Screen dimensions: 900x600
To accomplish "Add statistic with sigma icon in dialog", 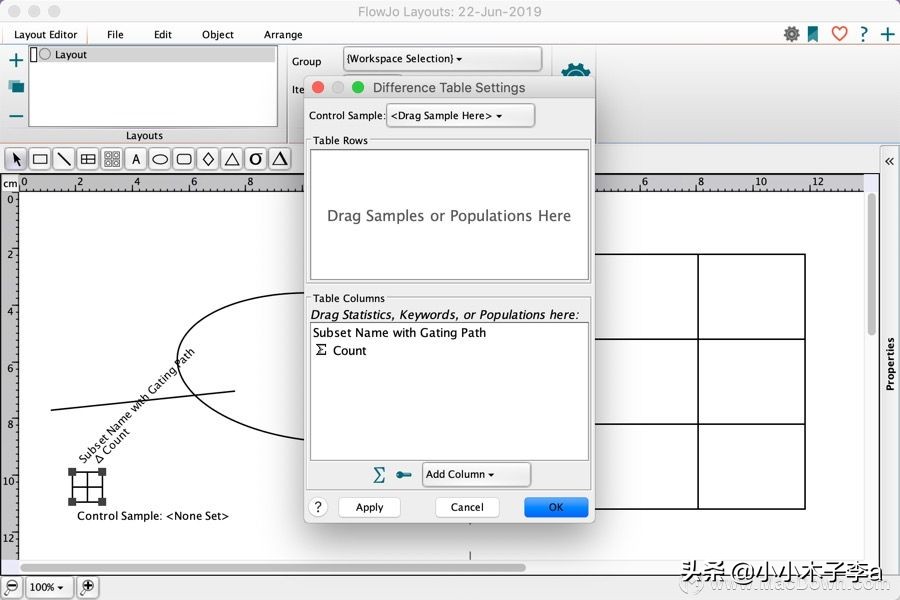I will pyautogui.click(x=379, y=475).
